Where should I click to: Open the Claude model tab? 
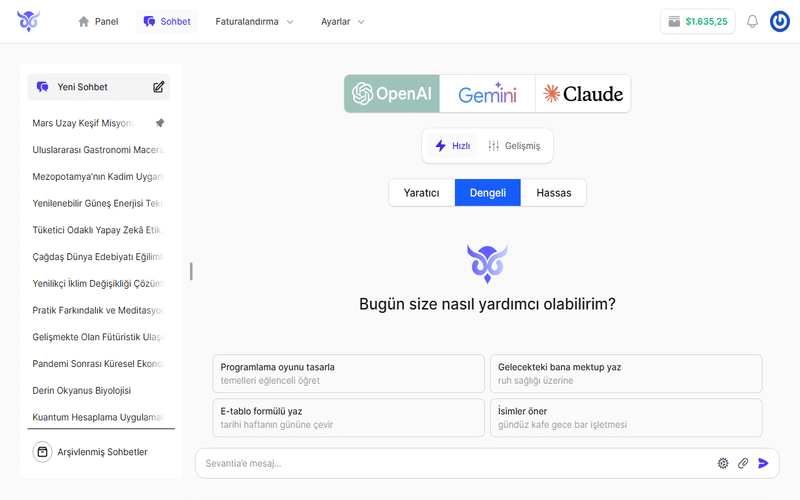pos(583,94)
